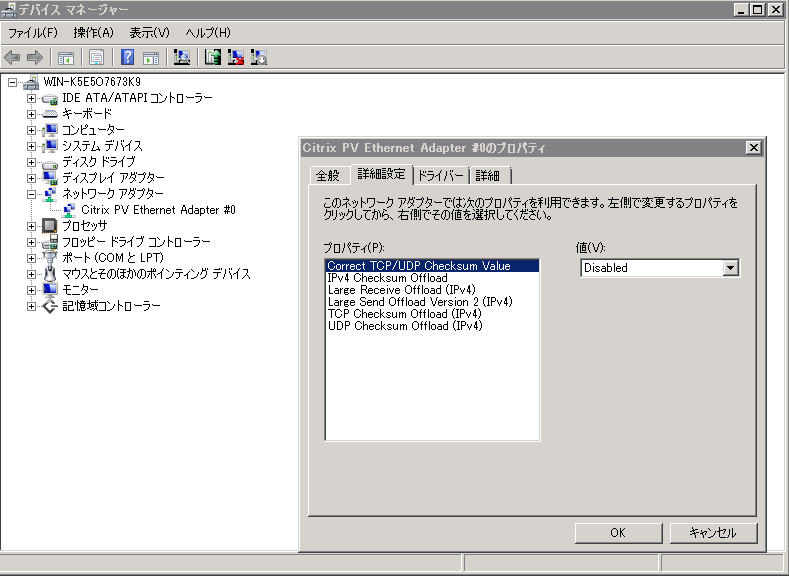
Task: Expand the キーボード node
Action: [x=31, y=114]
